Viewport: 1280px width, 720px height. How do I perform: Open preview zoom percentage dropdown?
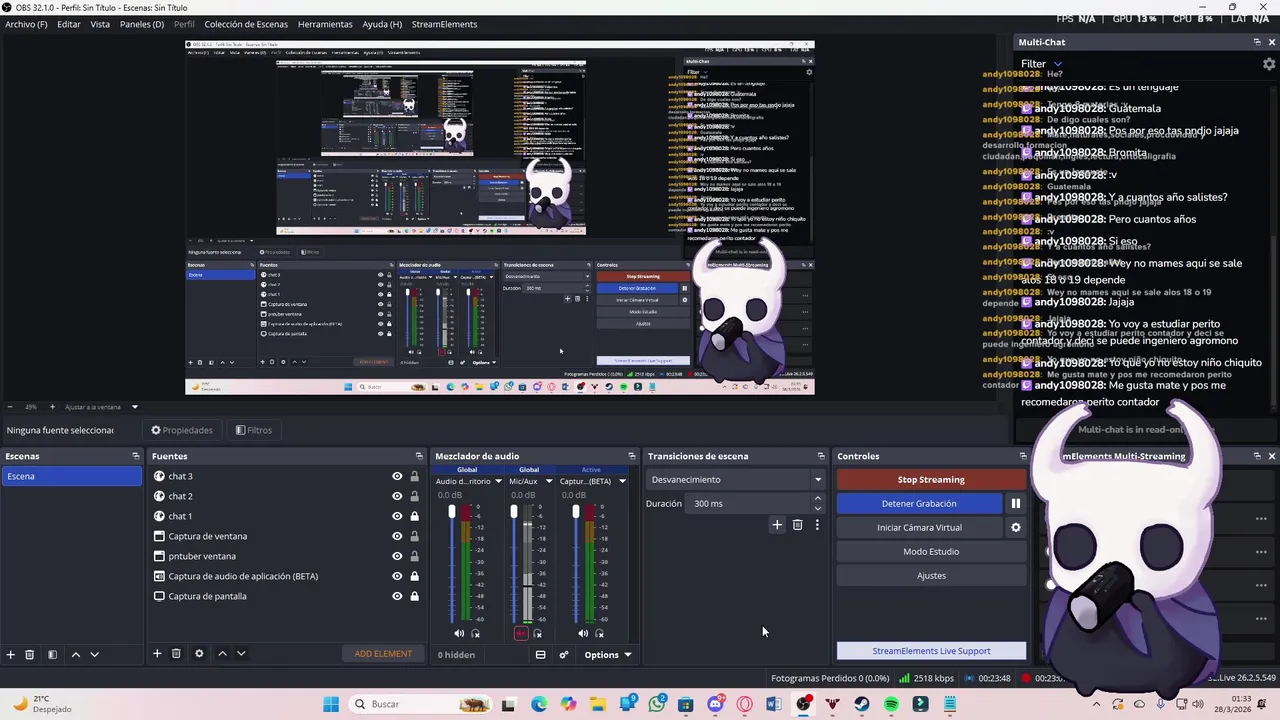click(x=31, y=407)
